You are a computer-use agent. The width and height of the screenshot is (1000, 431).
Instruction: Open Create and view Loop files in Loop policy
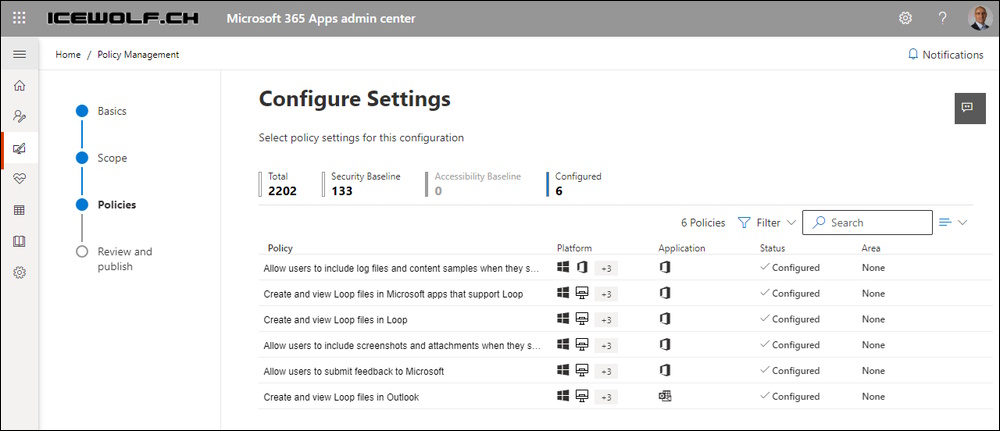(x=335, y=320)
